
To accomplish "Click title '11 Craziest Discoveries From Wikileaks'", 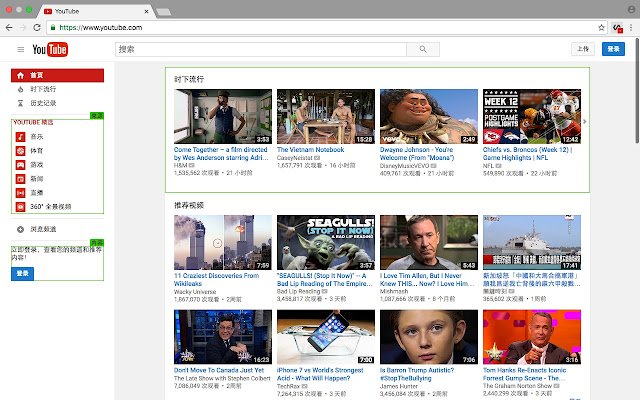I will pos(216,280).
